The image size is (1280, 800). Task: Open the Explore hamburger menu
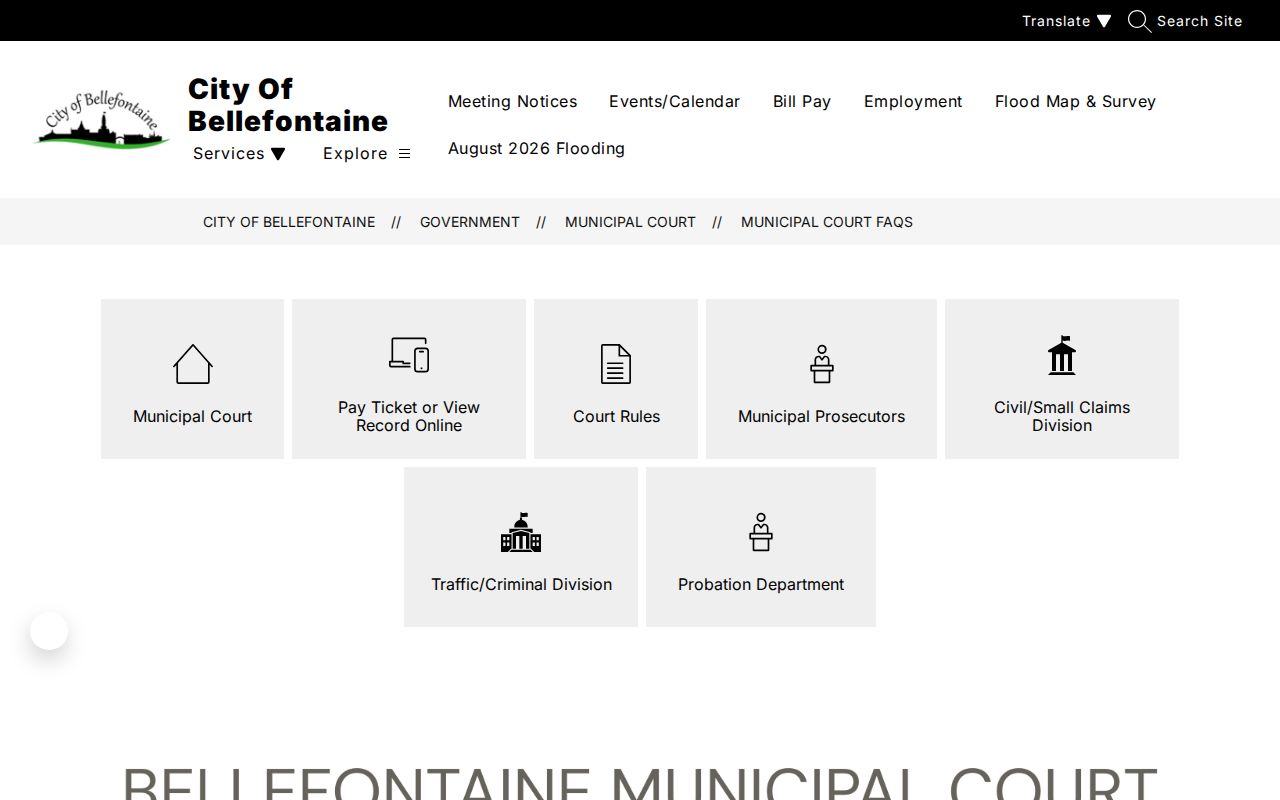point(366,153)
